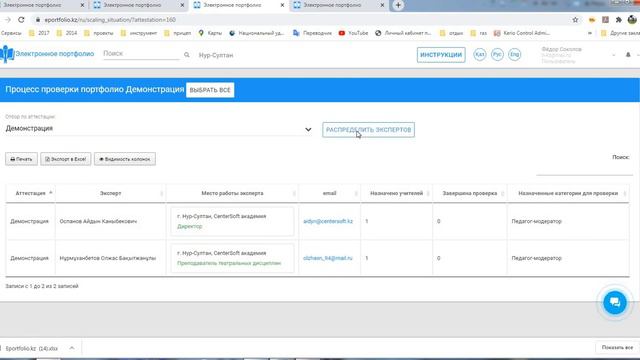Sort table by email column

coord(329,193)
